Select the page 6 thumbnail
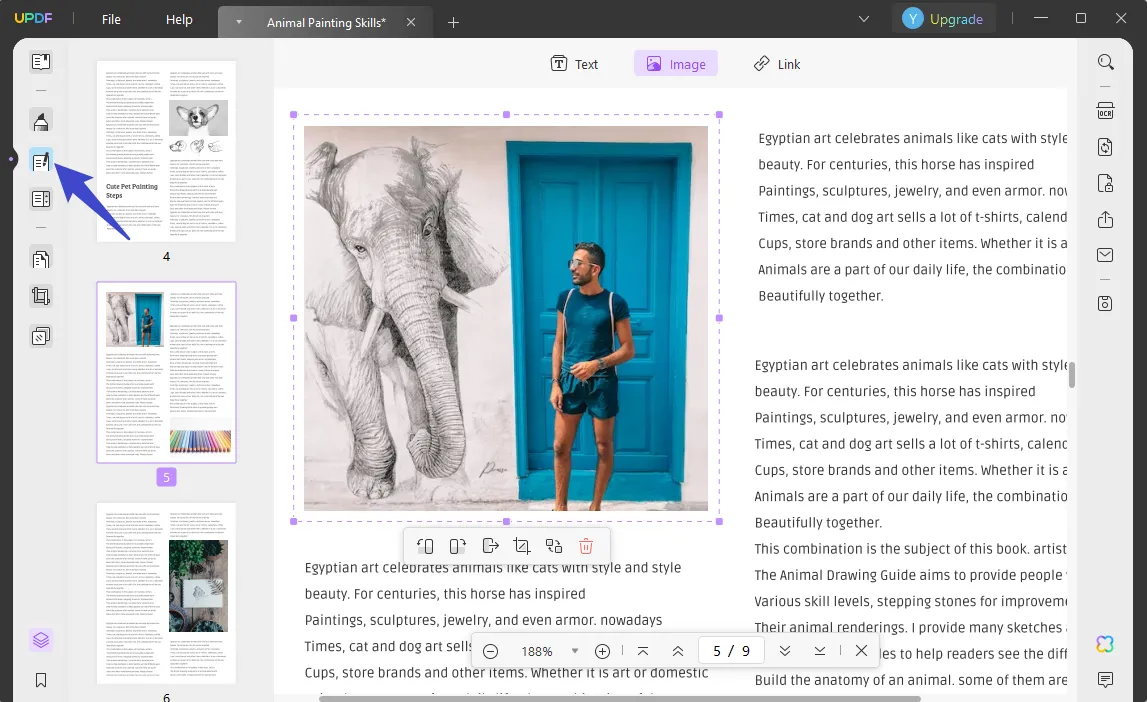 coord(166,590)
